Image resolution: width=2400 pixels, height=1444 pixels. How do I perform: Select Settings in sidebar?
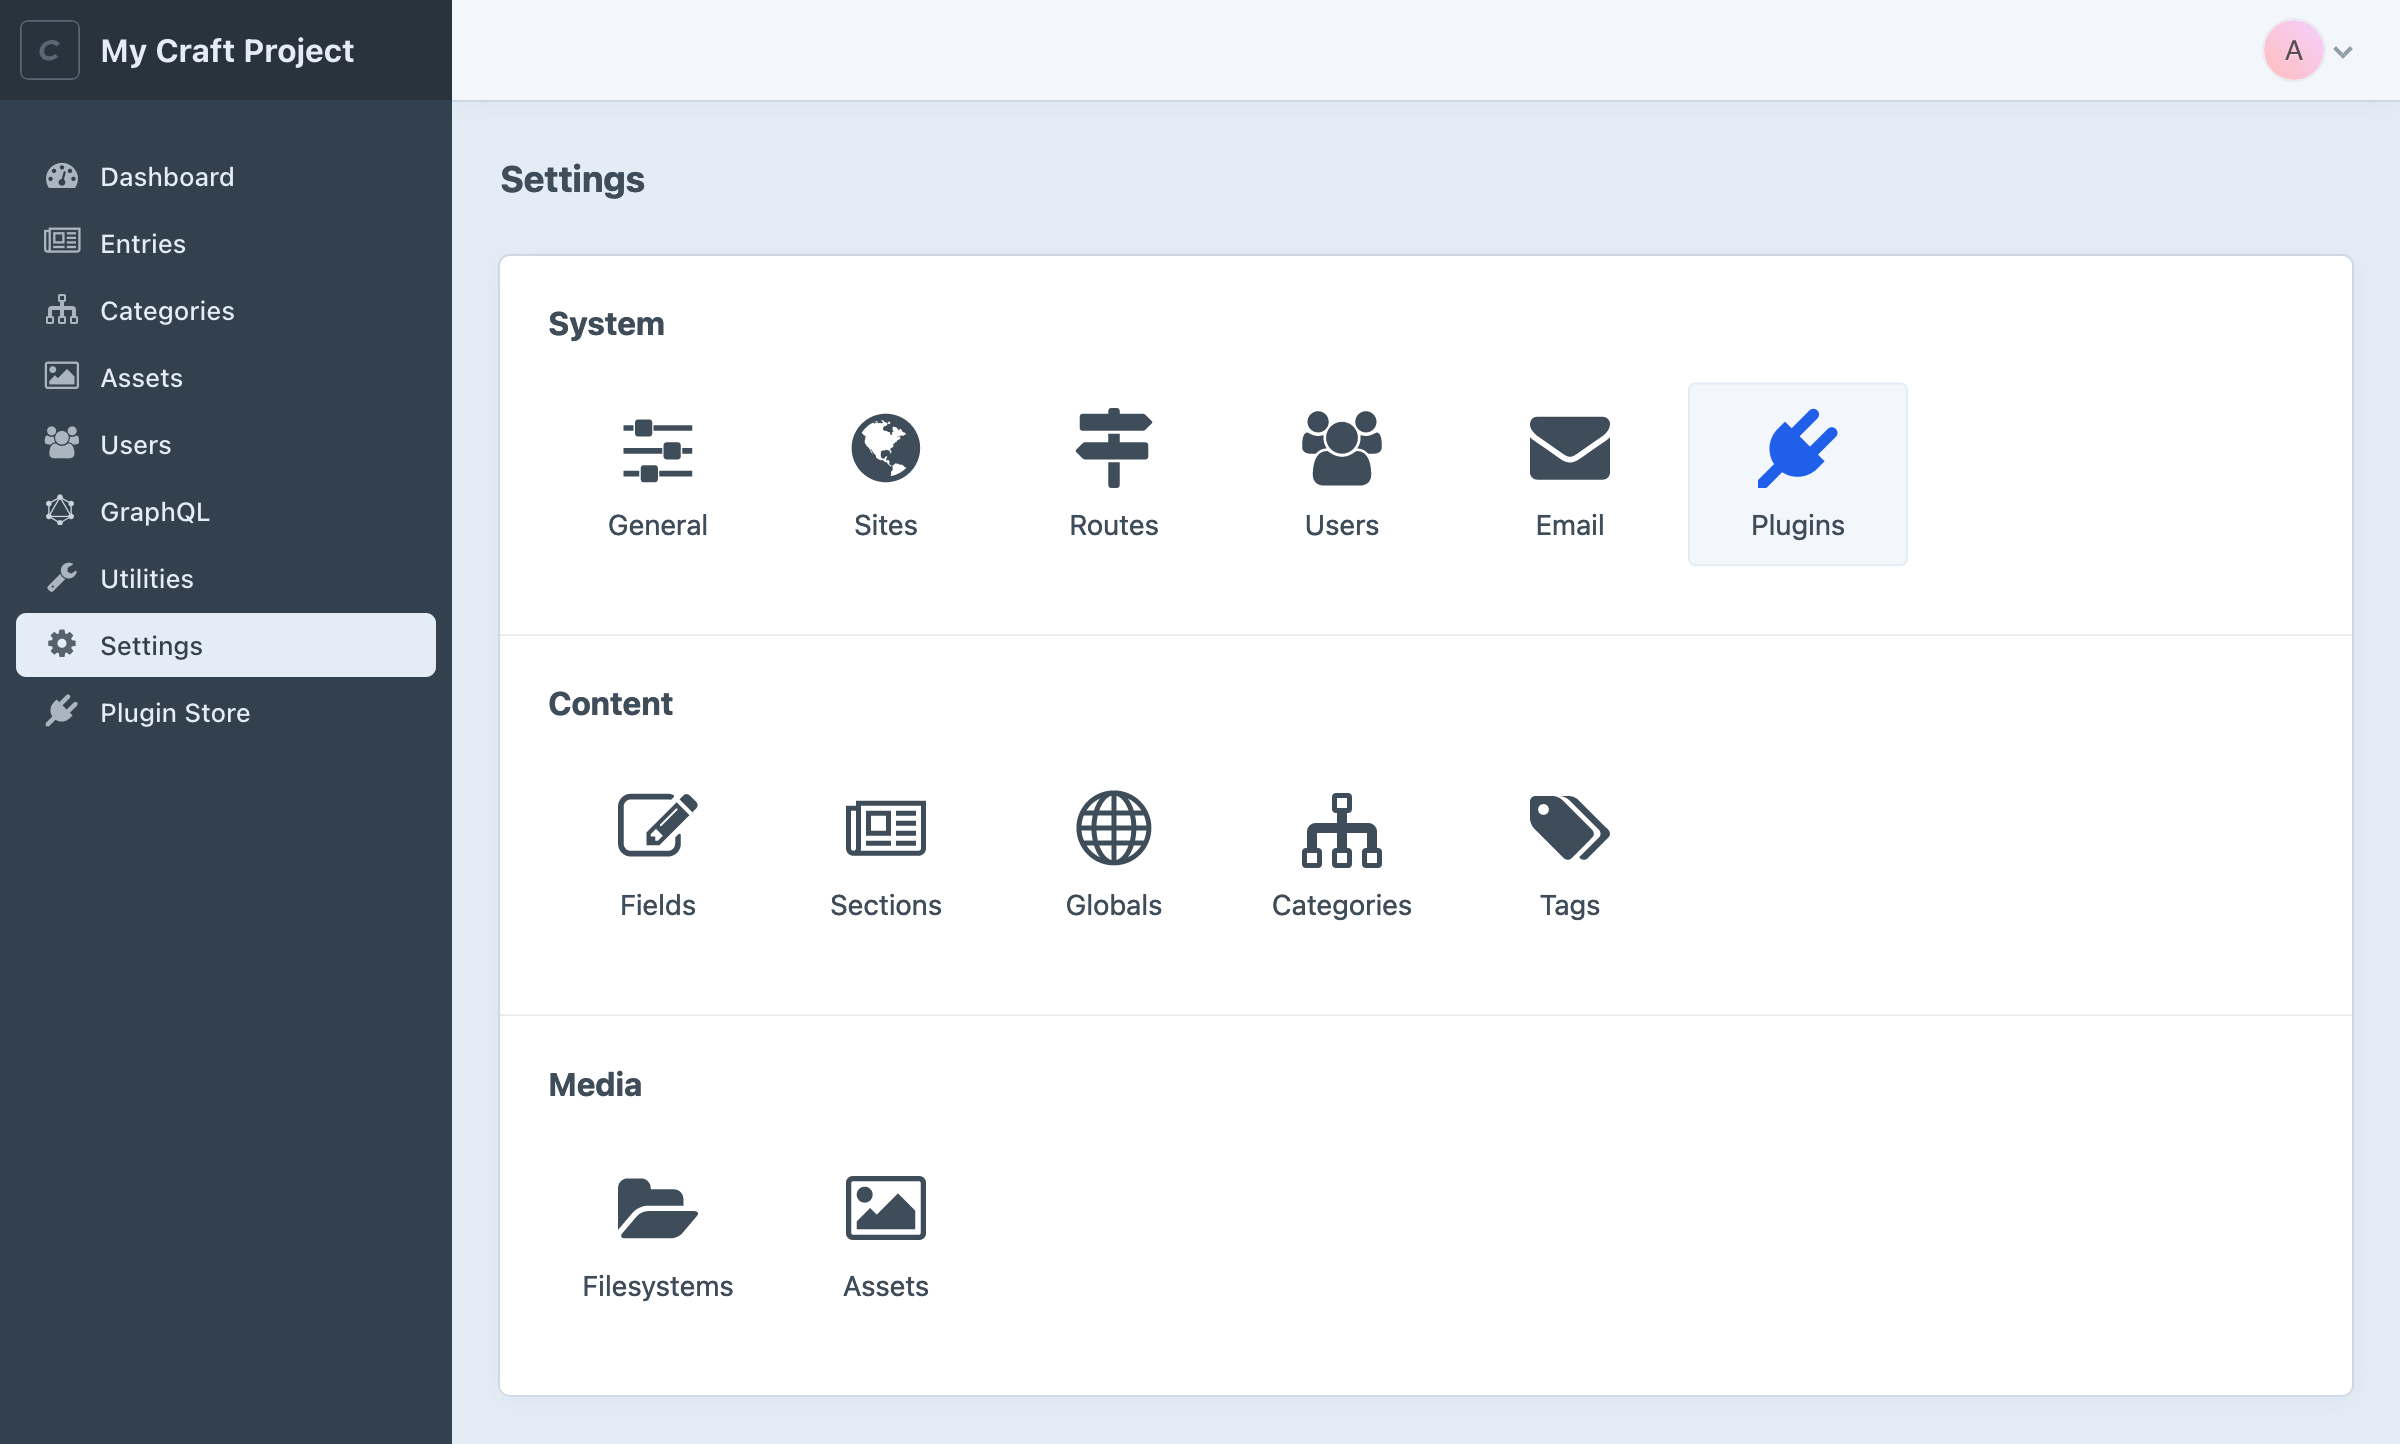[226, 645]
